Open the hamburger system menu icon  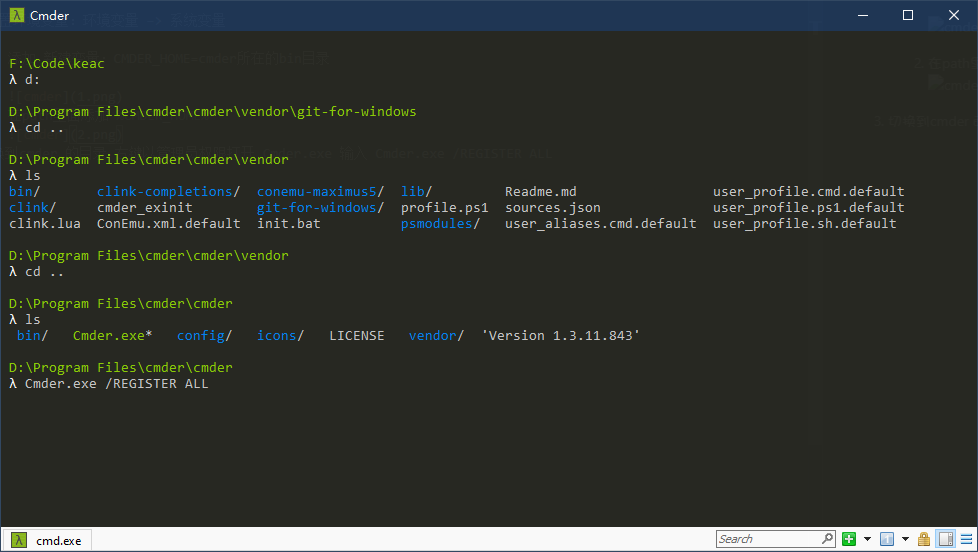click(964, 539)
